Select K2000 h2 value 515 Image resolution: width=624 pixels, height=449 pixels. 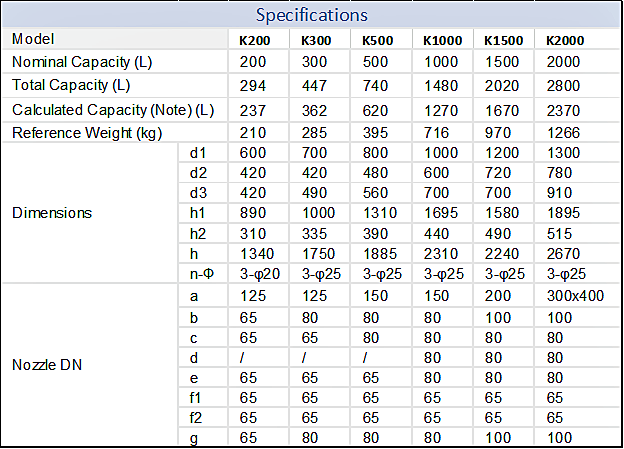(560, 234)
